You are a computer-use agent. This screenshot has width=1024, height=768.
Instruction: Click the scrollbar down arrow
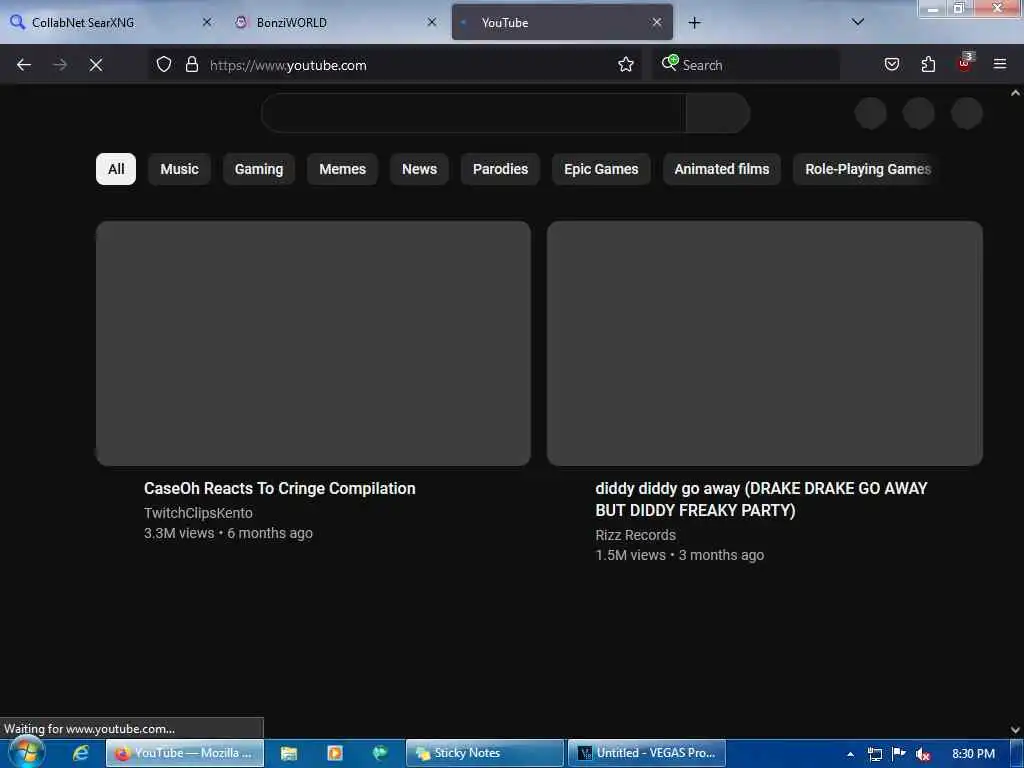point(1015,729)
